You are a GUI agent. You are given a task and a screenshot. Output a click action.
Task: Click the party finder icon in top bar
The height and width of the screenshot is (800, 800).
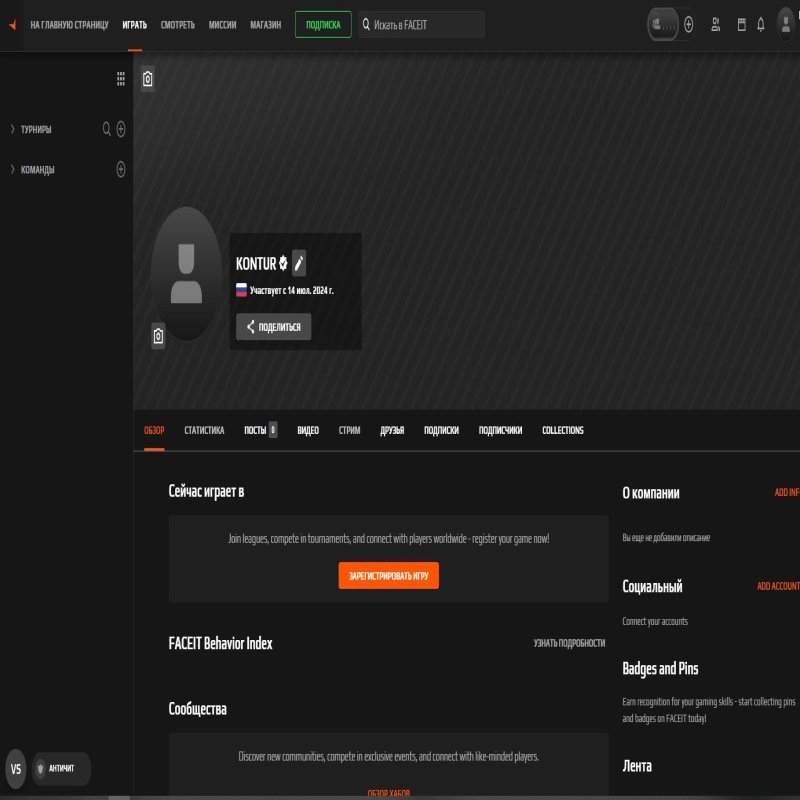click(x=716, y=24)
